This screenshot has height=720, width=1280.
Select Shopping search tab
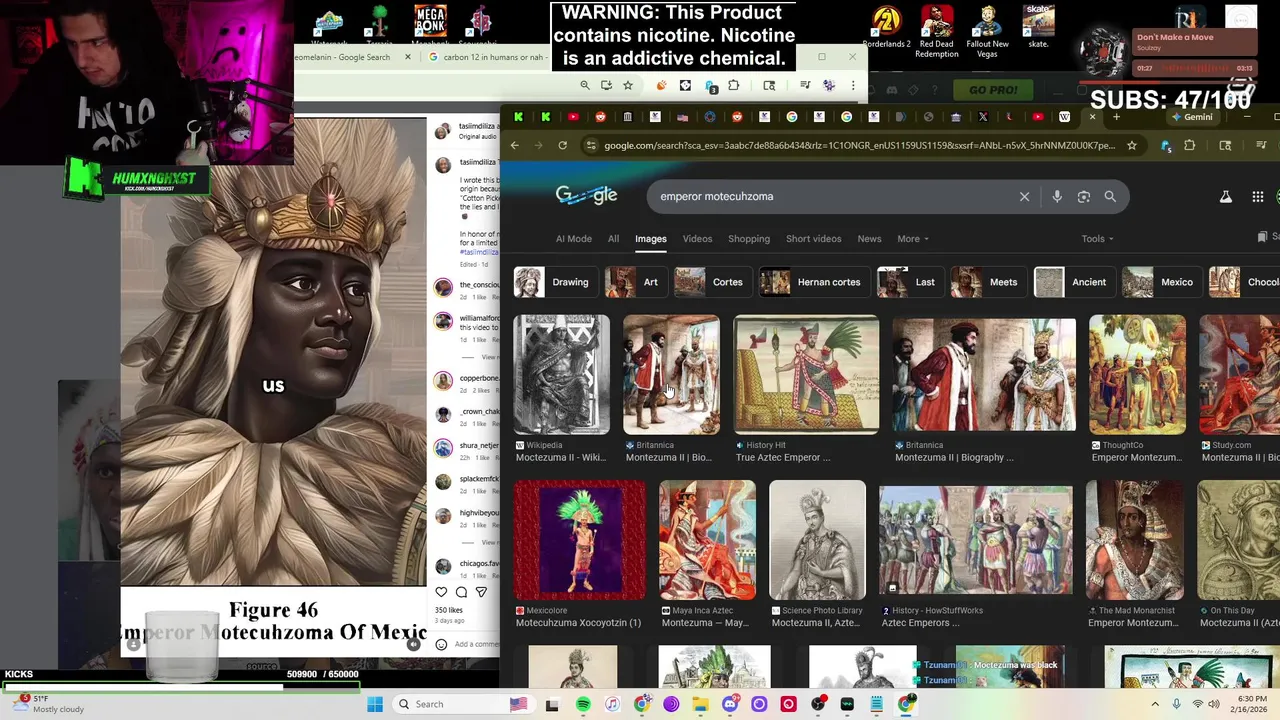click(749, 239)
